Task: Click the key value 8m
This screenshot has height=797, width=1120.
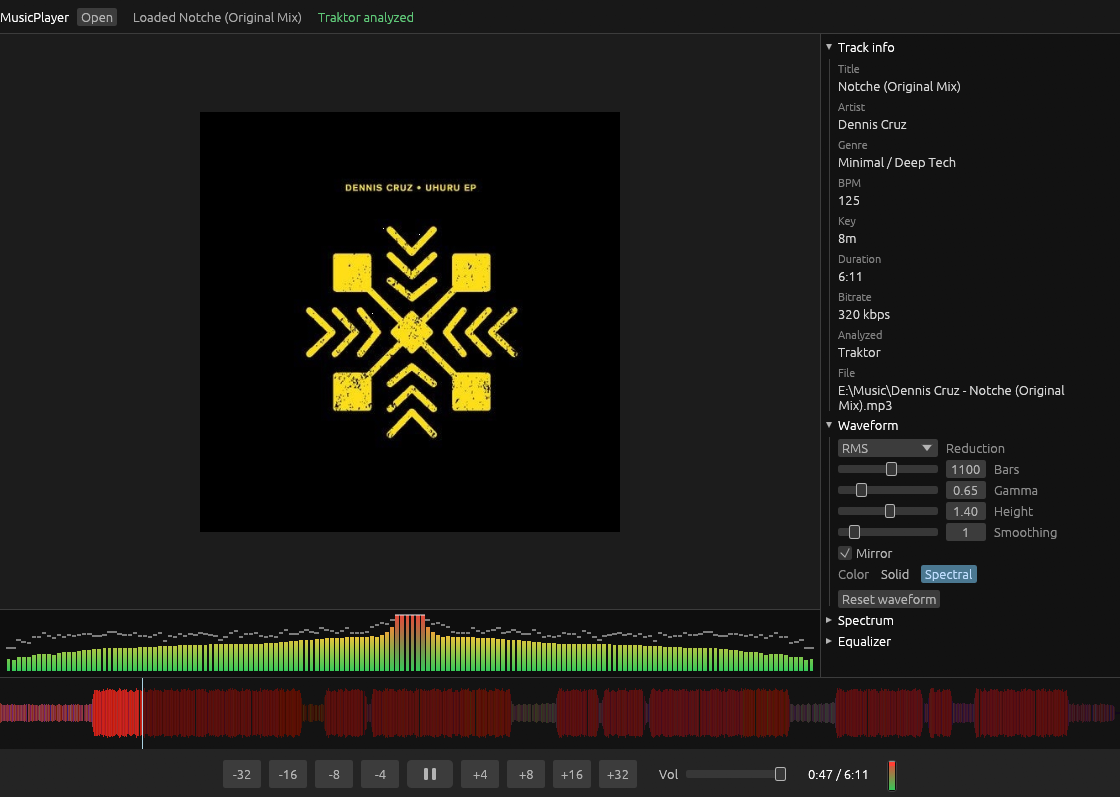Action: pos(847,239)
